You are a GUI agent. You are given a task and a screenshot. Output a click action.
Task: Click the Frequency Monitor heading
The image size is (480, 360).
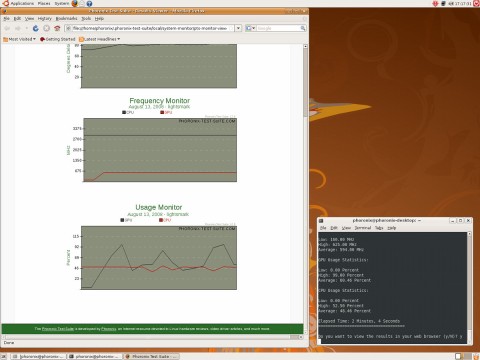160,100
